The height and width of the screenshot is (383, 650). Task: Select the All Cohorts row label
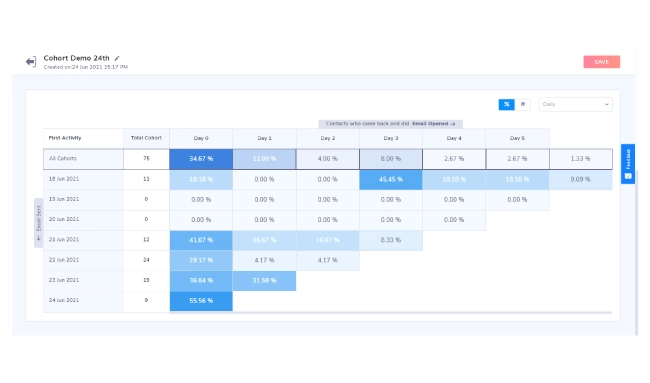tap(83, 159)
